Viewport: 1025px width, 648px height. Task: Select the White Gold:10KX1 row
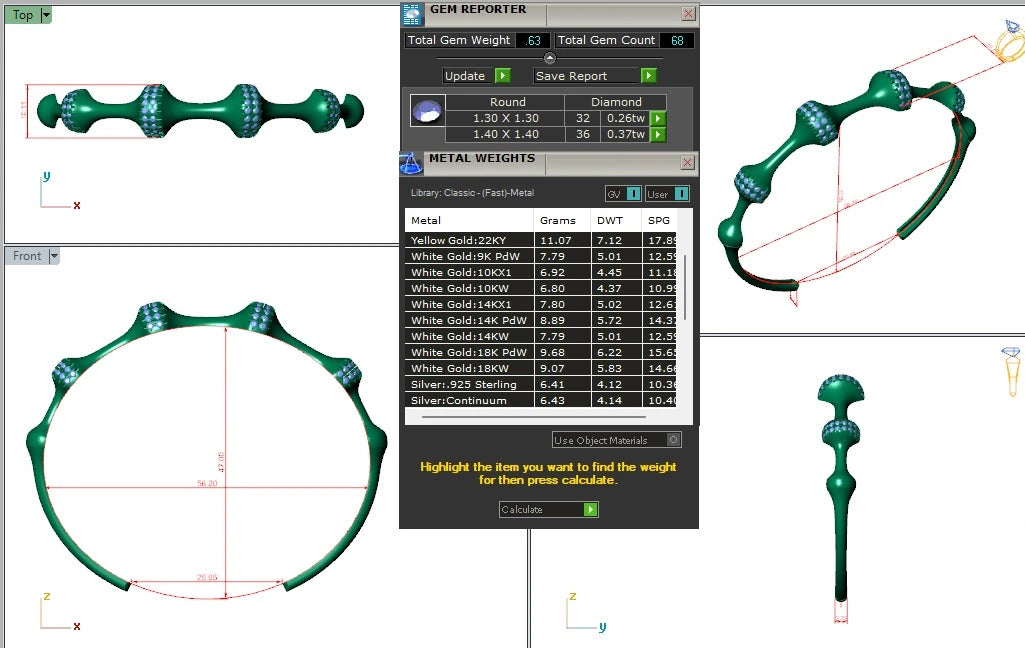(541, 272)
